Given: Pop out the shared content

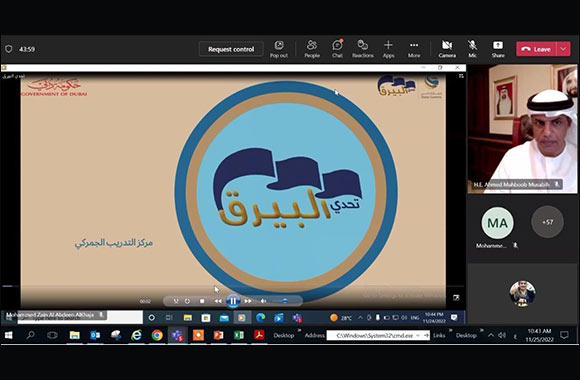Looking at the screenshot, I should point(279,49).
